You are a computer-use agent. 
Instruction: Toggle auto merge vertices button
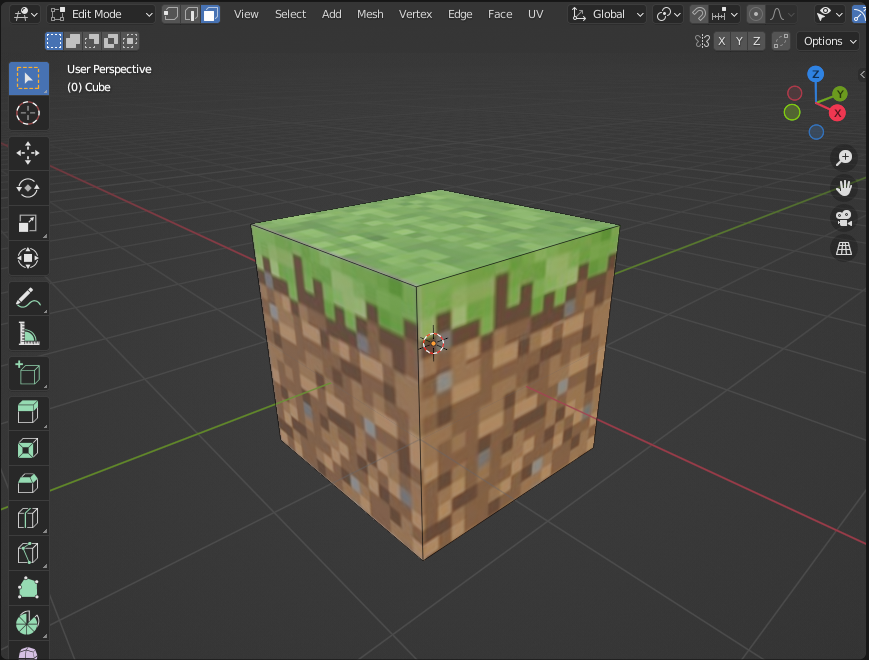[x=781, y=41]
